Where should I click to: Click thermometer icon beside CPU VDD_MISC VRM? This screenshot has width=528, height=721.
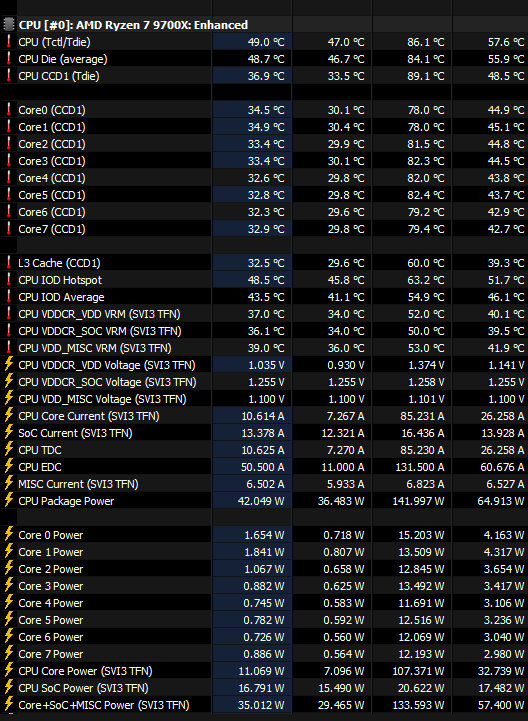pos(8,348)
